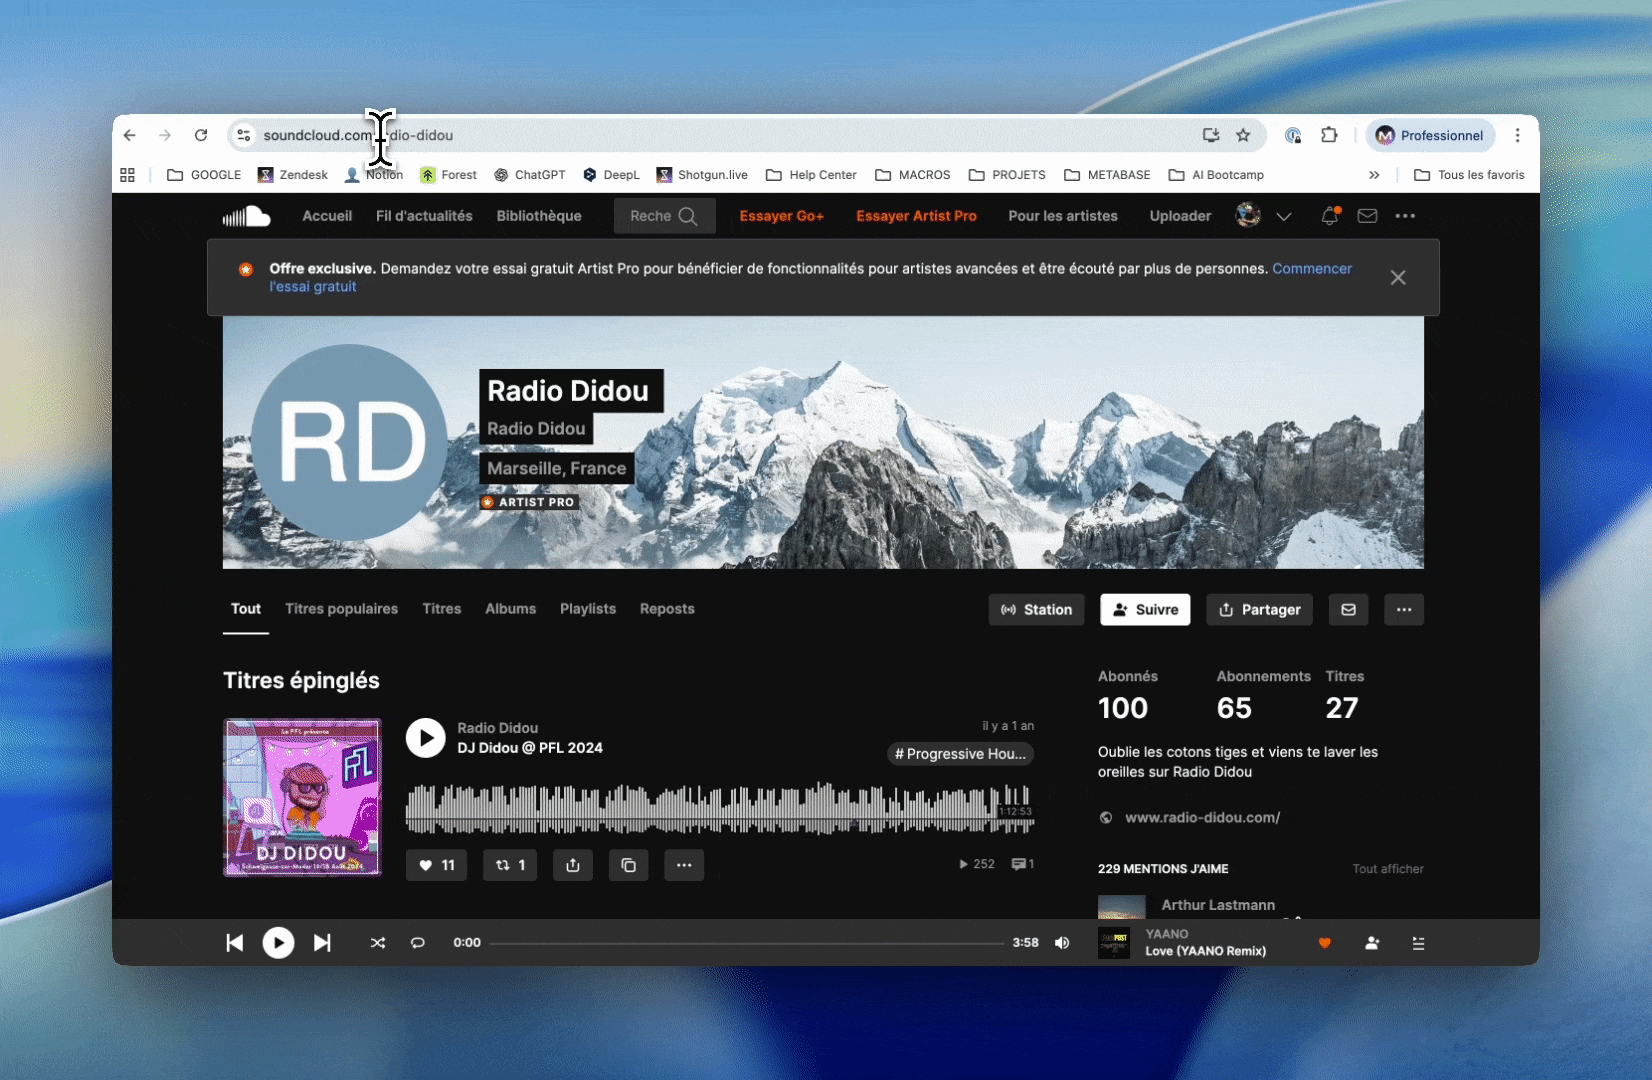Switch to the Albums tab
The width and height of the screenshot is (1652, 1080).
(510, 609)
